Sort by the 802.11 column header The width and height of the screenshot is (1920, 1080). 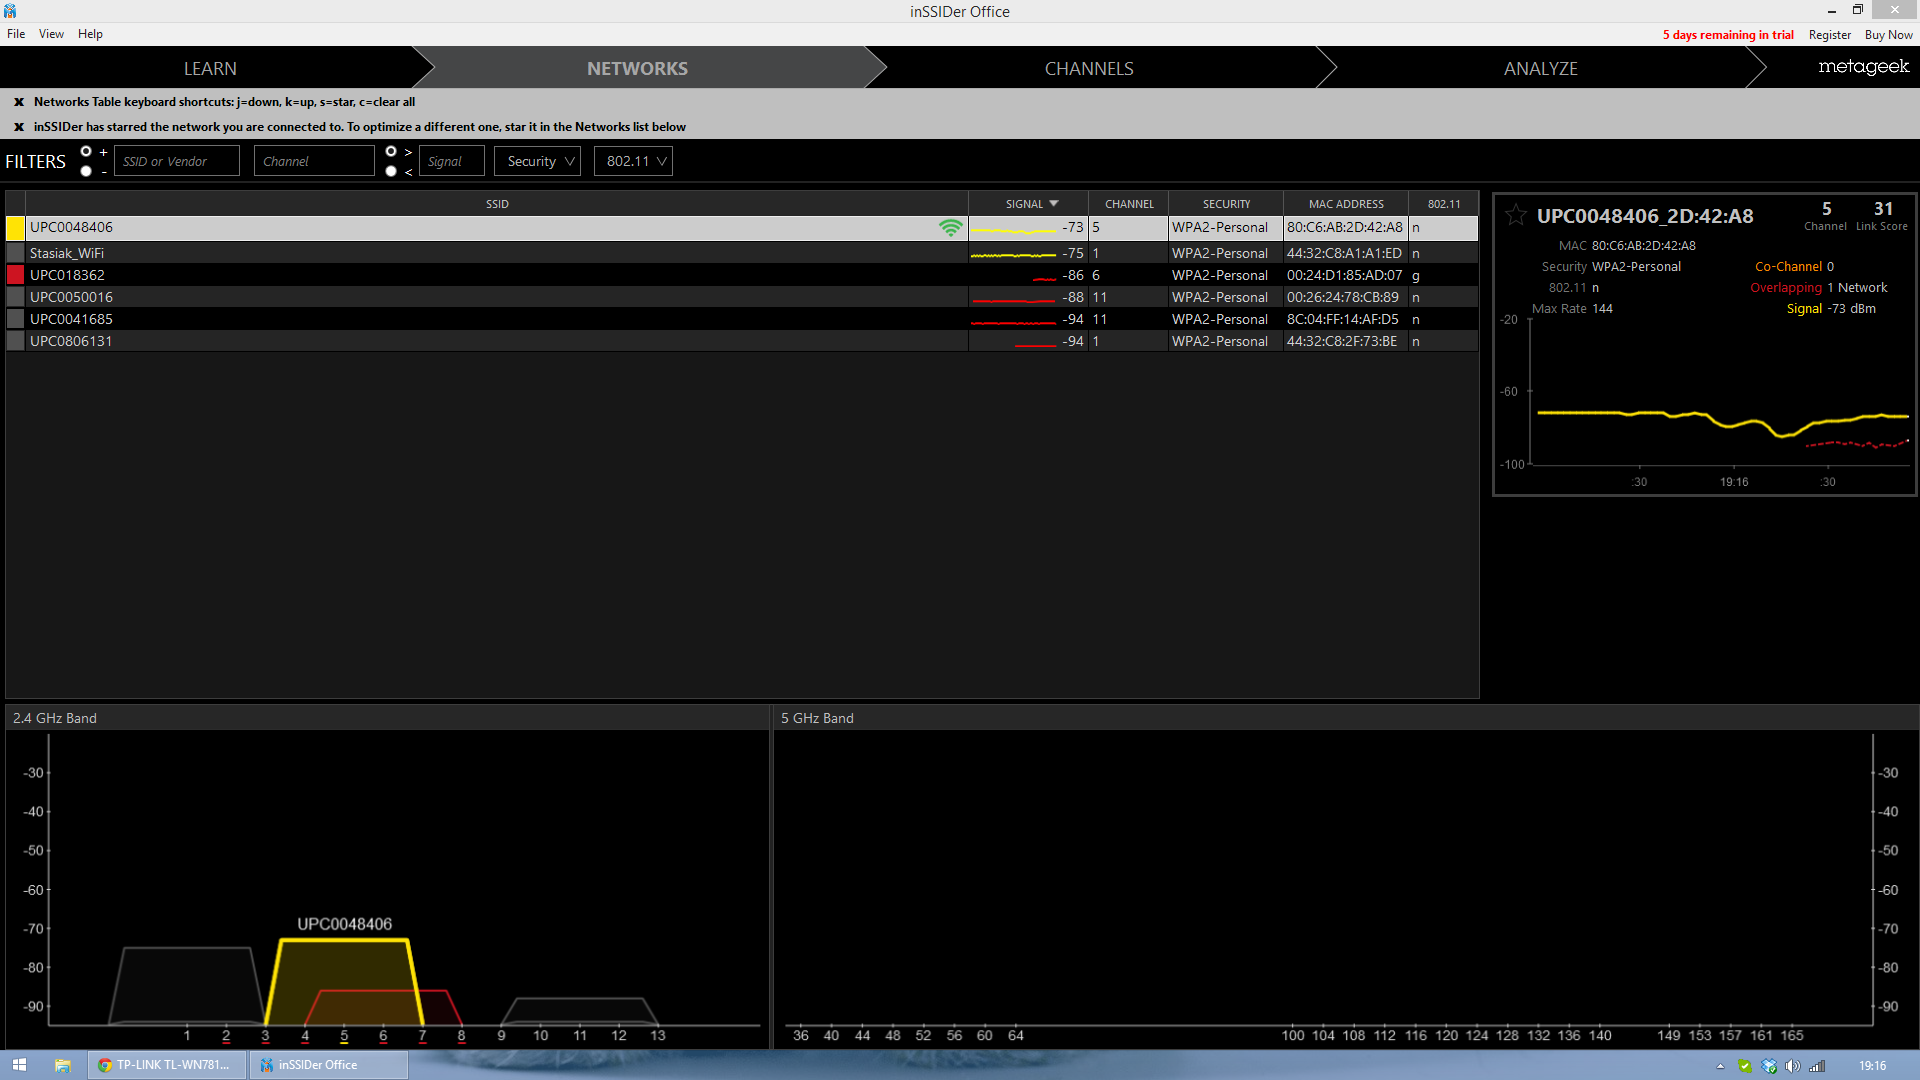pyautogui.click(x=1444, y=204)
